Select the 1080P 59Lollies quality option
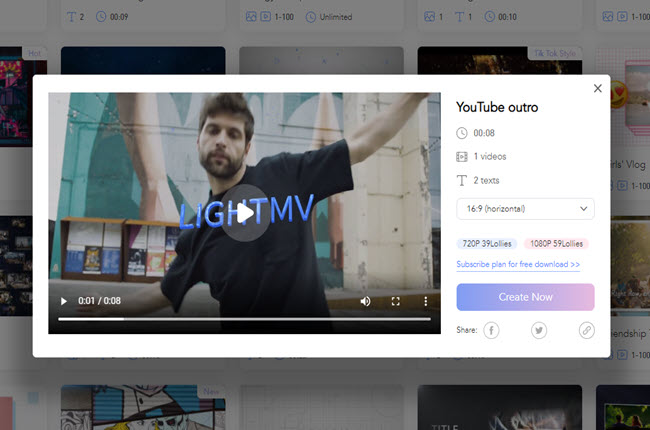650x430 pixels. pos(556,243)
